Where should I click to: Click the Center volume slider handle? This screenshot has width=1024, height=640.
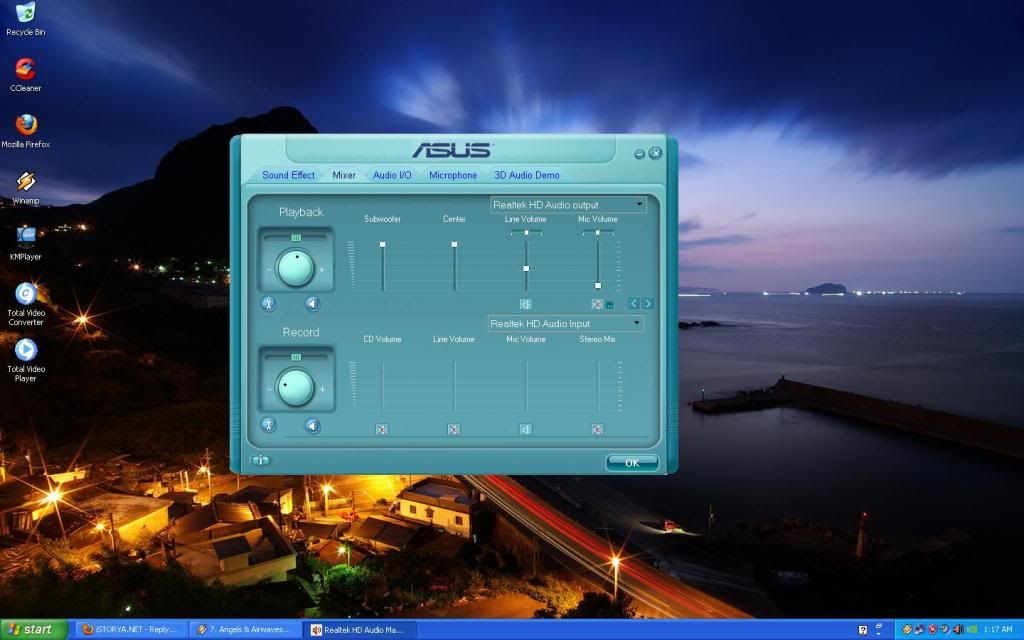455,244
